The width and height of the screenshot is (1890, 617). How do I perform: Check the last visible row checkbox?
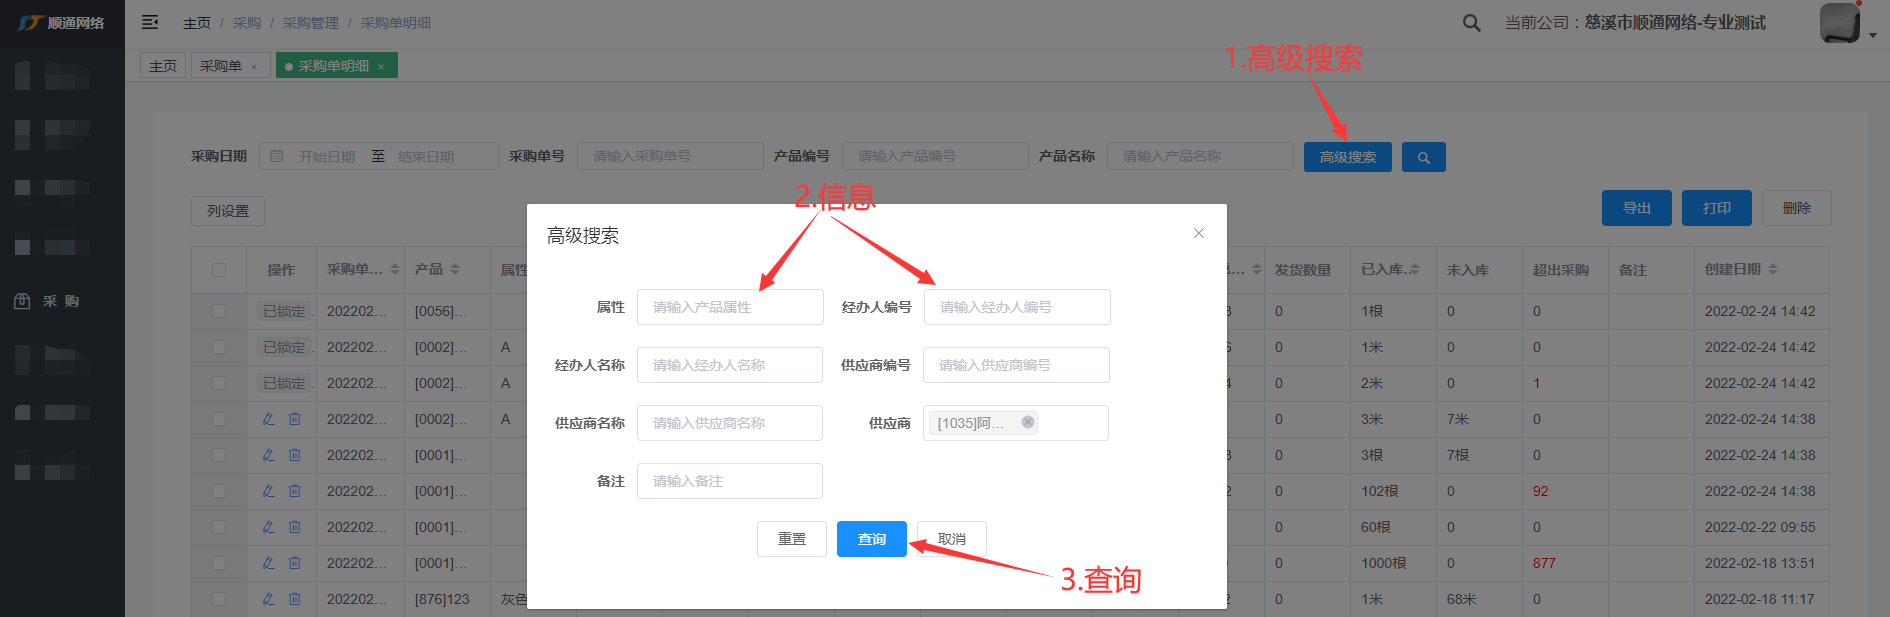pos(219,599)
